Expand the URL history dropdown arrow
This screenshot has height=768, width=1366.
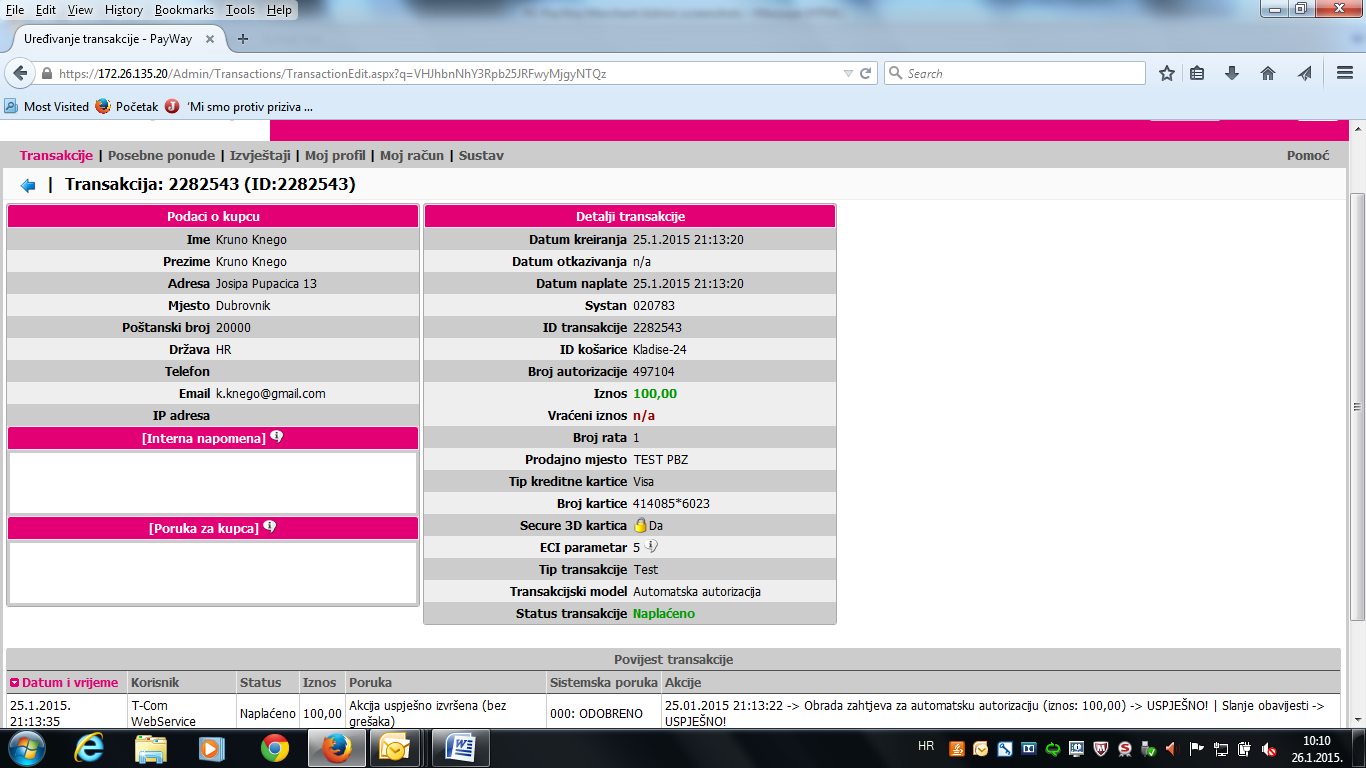[x=848, y=73]
